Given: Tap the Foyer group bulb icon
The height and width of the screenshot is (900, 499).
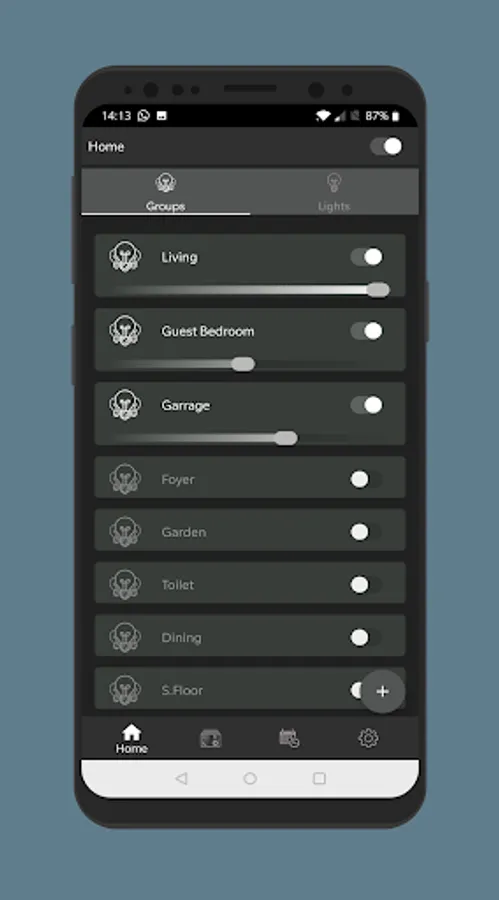Looking at the screenshot, I should point(125,479).
